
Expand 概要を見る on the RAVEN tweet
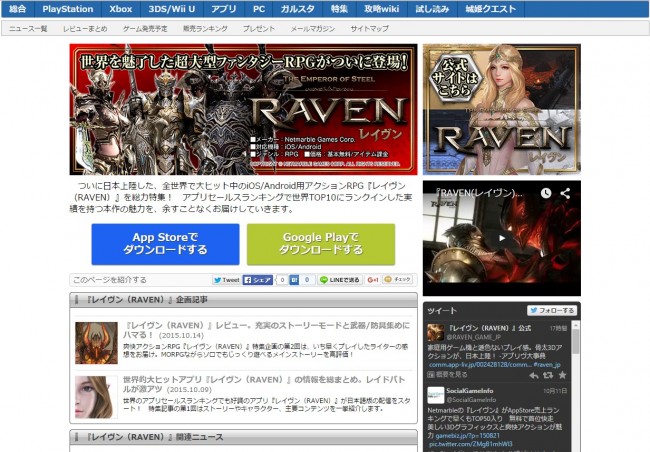point(447,374)
